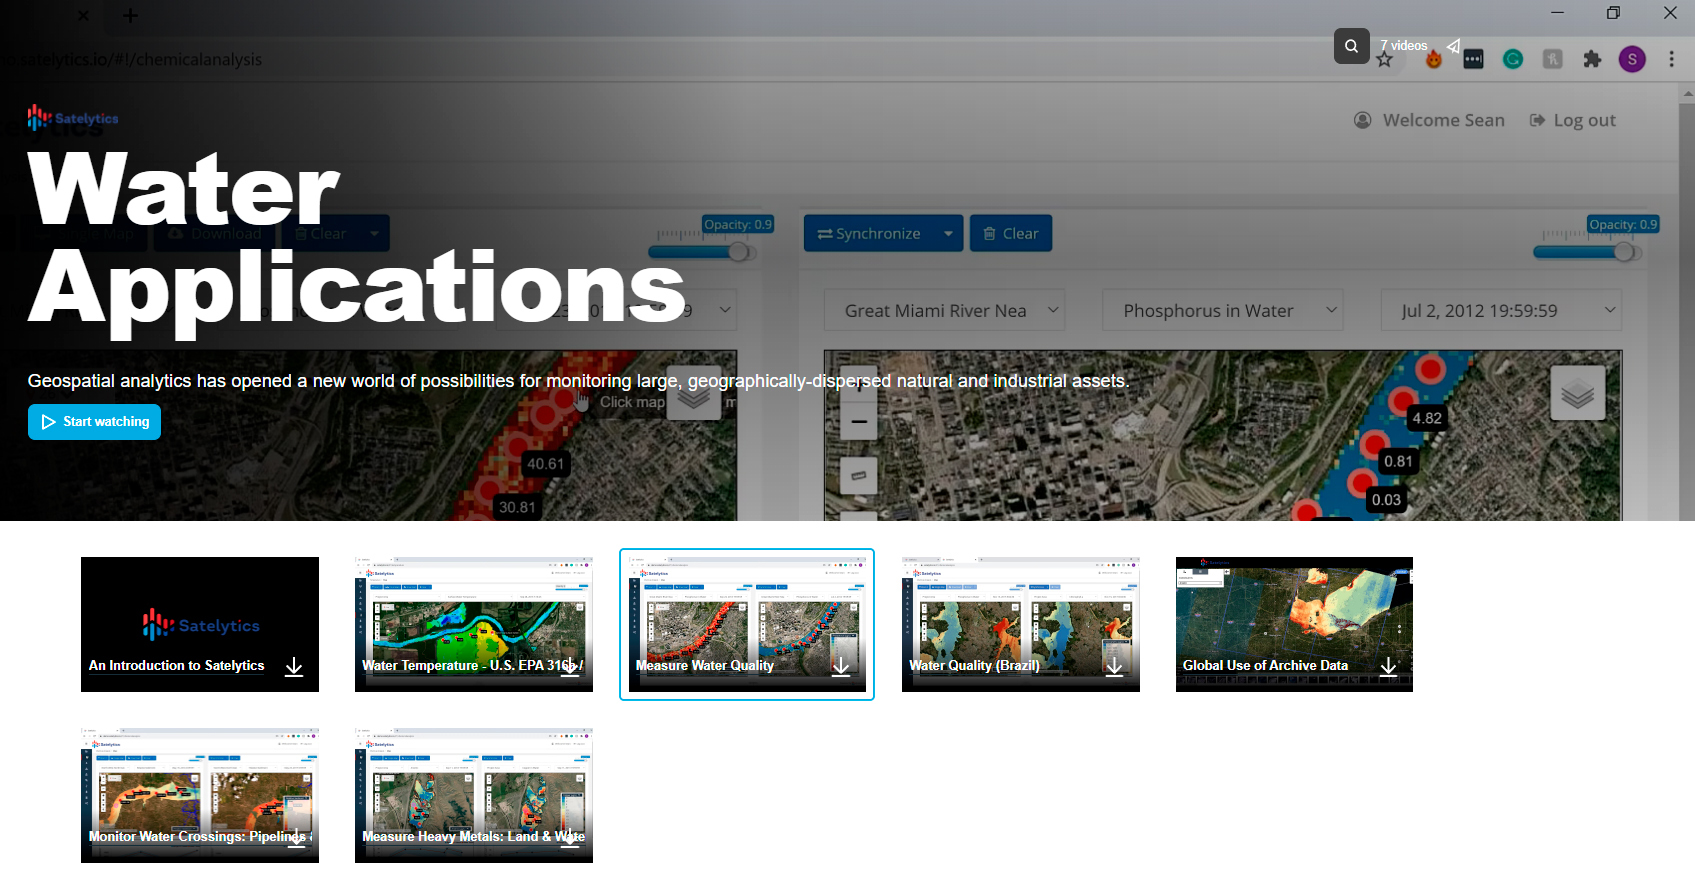Open the Jul 2, 2012 date dropdown

coord(1500,310)
